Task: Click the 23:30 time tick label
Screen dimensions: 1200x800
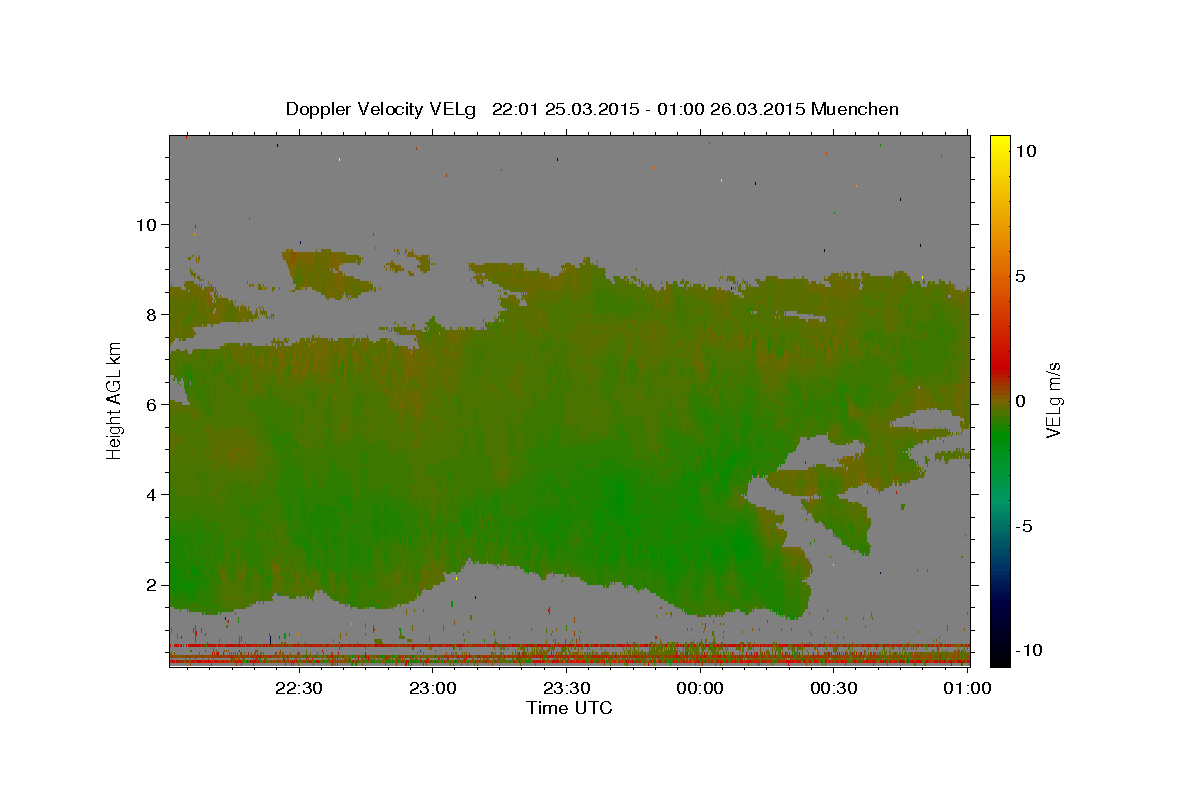Action: pyautogui.click(x=566, y=688)
